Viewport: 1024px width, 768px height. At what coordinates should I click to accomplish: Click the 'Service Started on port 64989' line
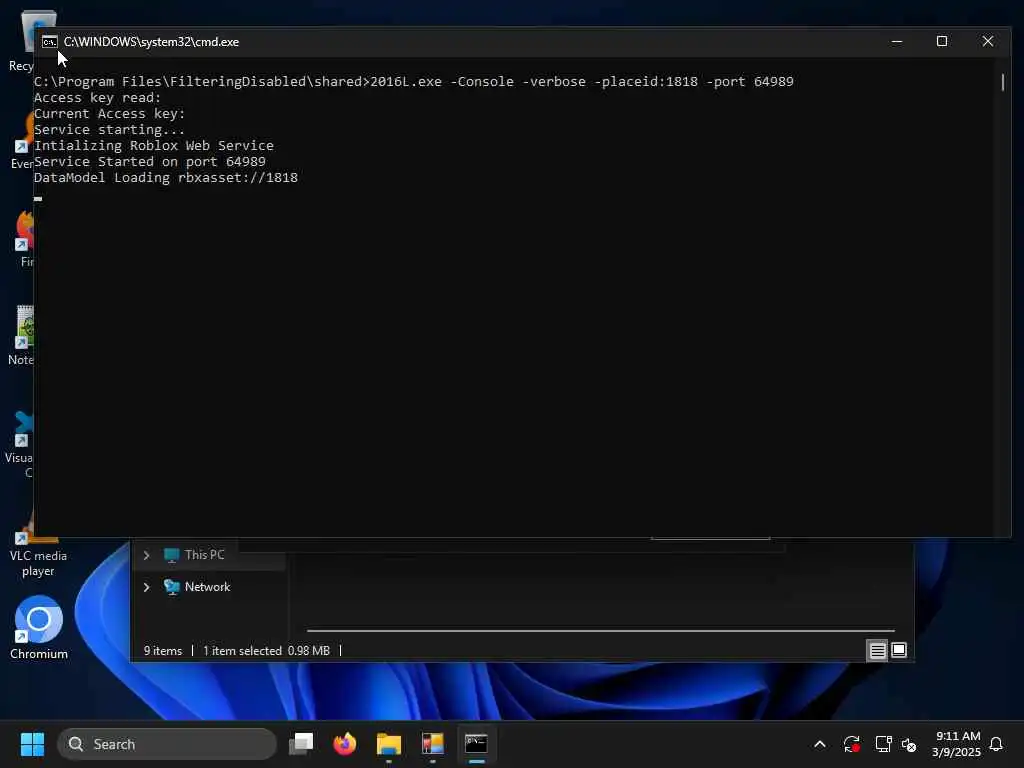coord(150,161)
